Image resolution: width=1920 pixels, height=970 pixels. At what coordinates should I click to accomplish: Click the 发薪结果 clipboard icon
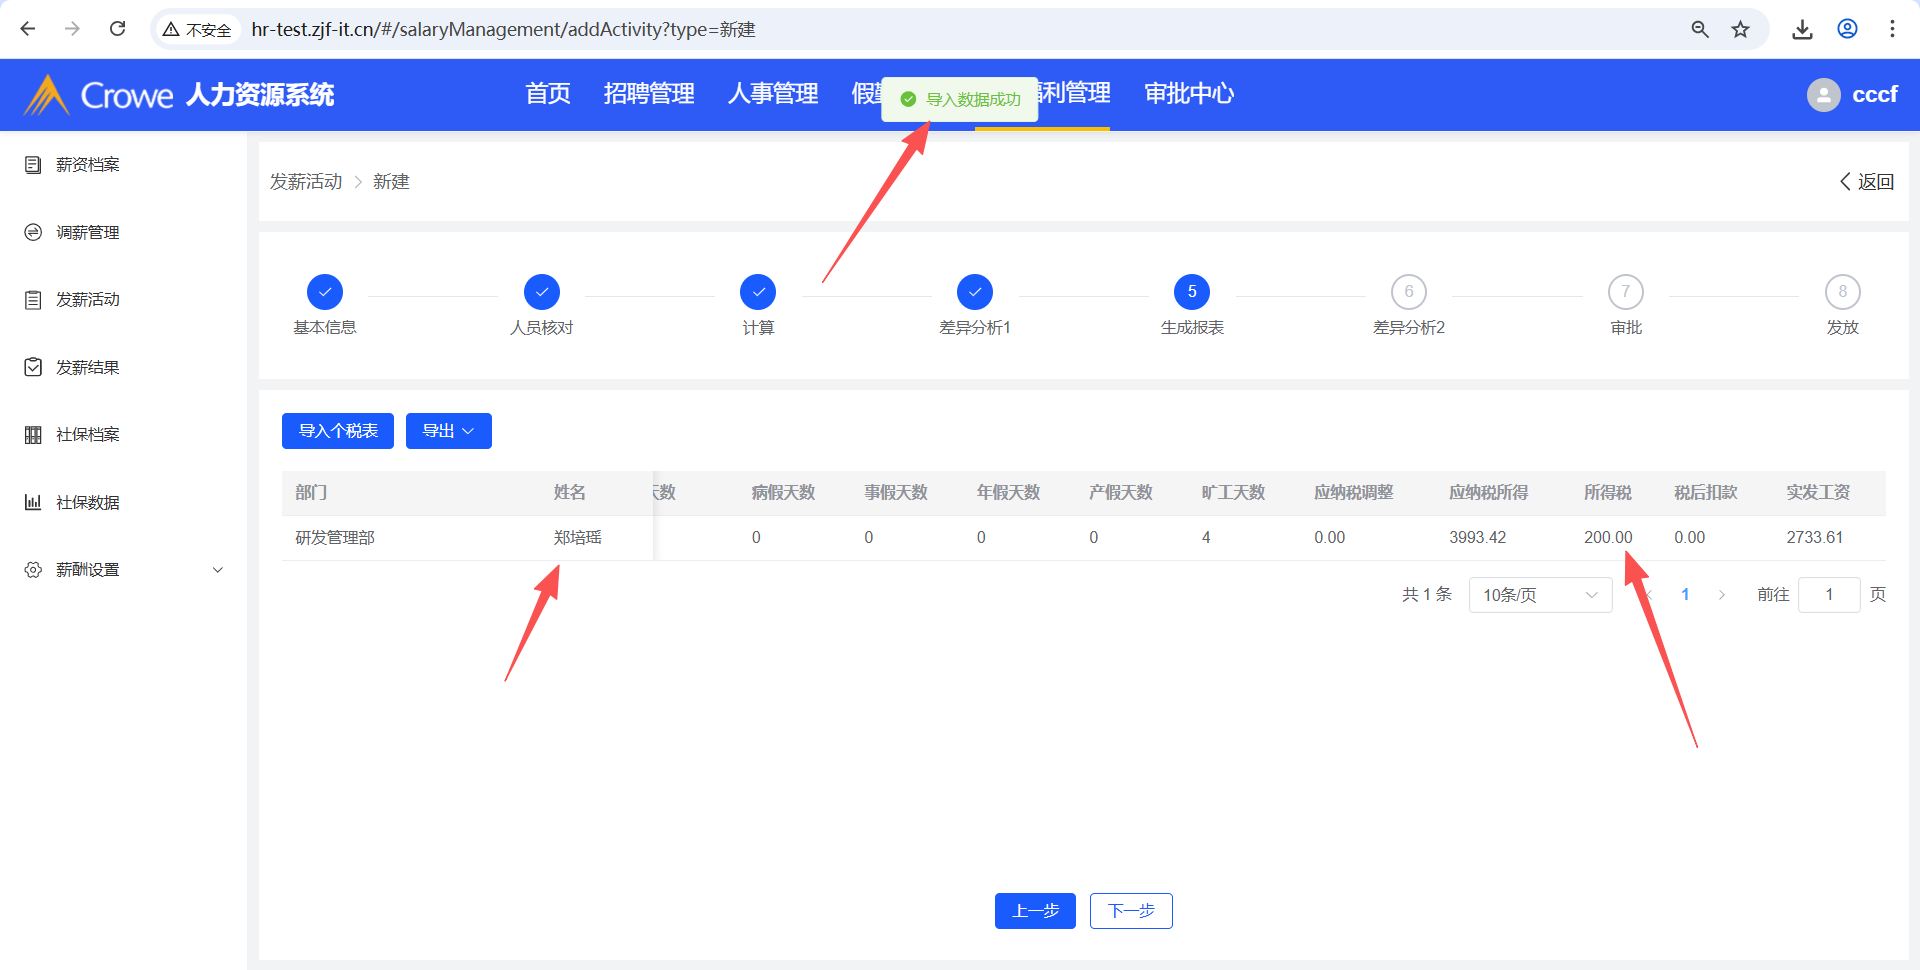[x=33, y=367]
